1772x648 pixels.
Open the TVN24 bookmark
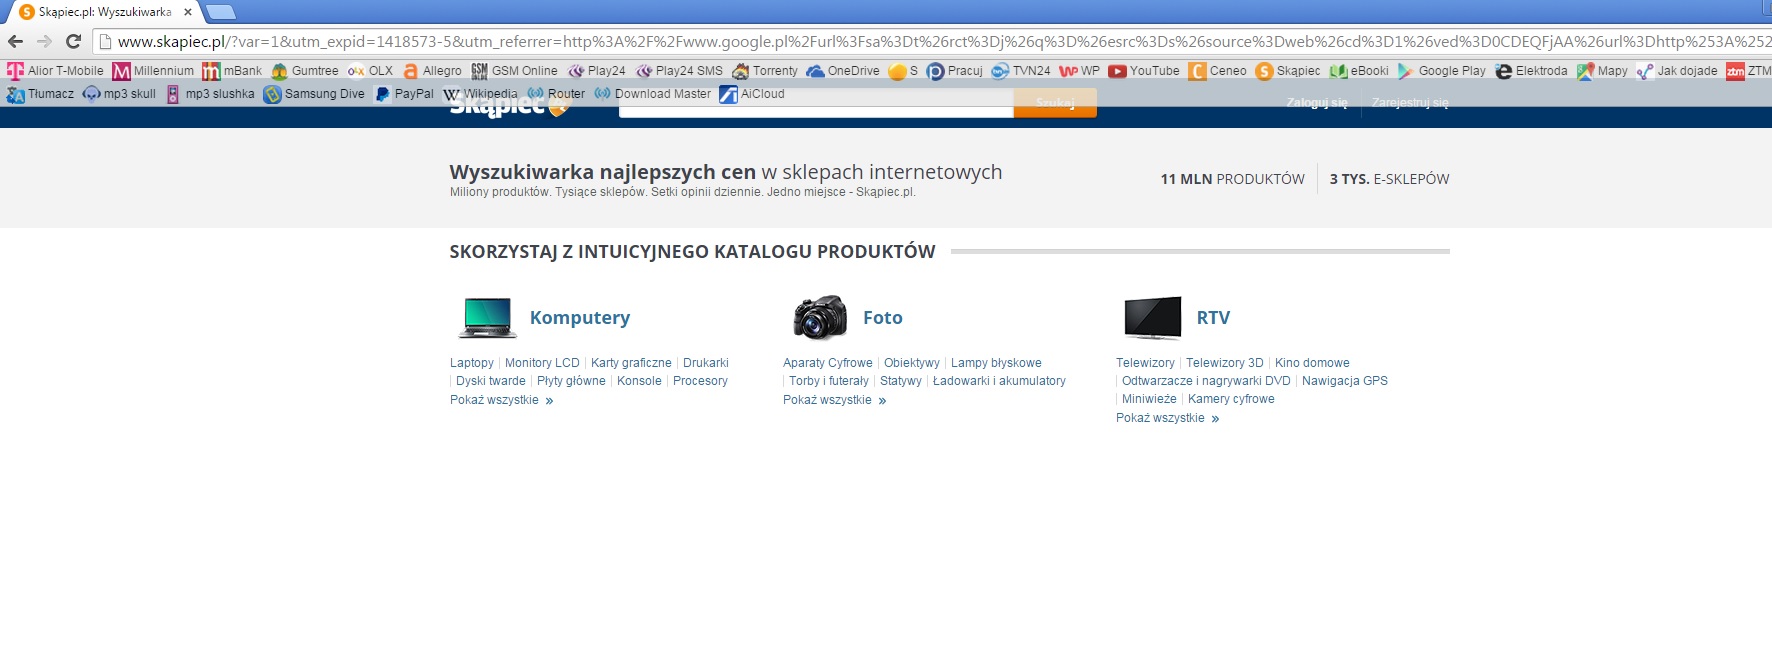point(1021,71)
